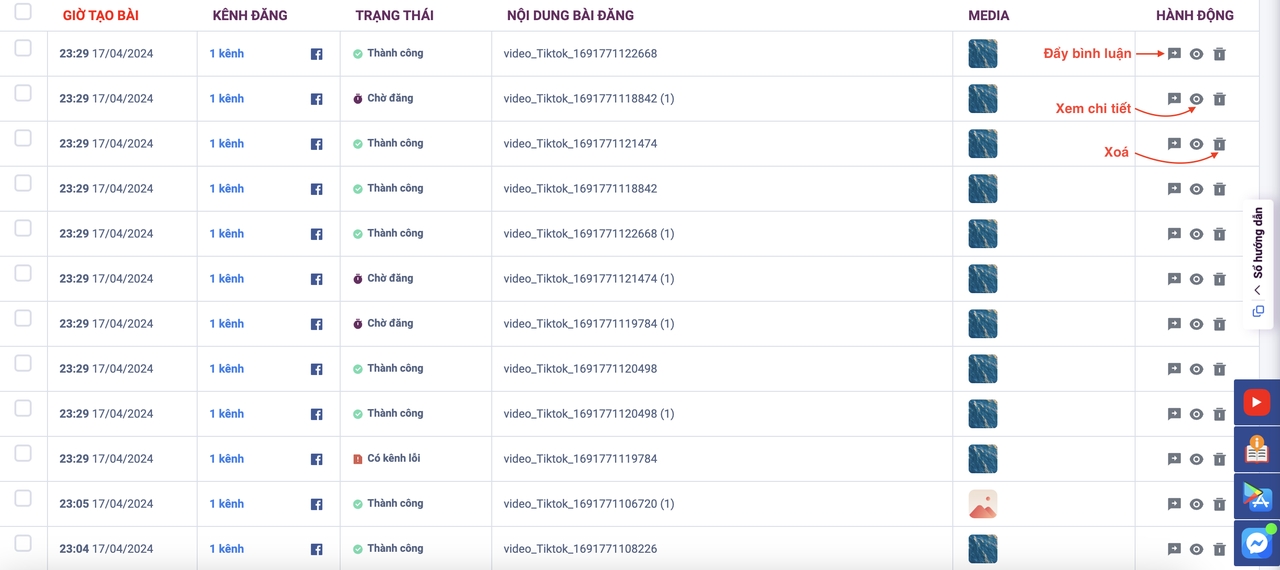Click the copy icon under Sổ hướng dẫn
The width and height of the screenshot is (1280, 570).
(x=1258, y=311)
